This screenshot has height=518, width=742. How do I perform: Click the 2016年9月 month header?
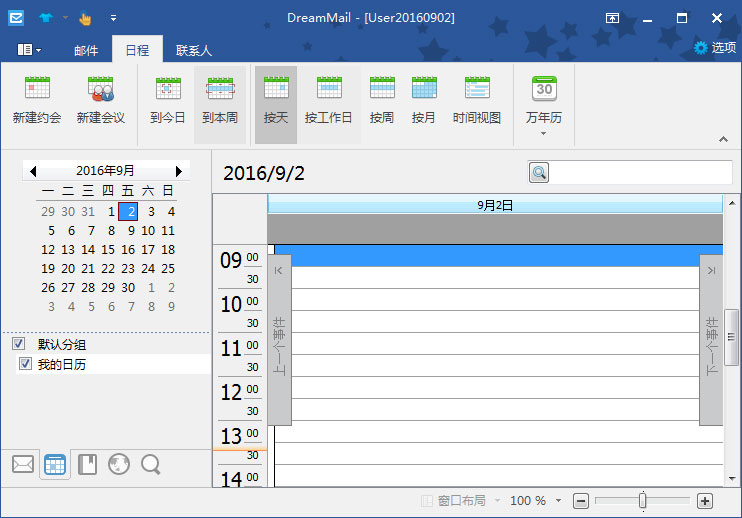point(105,170)
